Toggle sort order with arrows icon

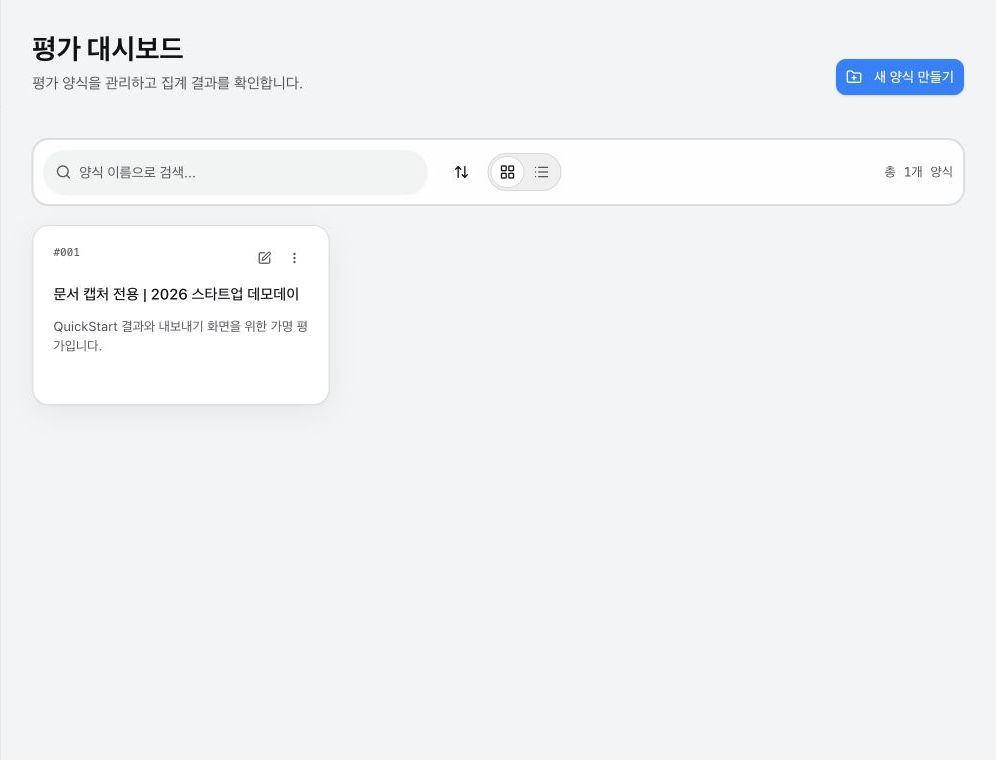click(462, 172)
